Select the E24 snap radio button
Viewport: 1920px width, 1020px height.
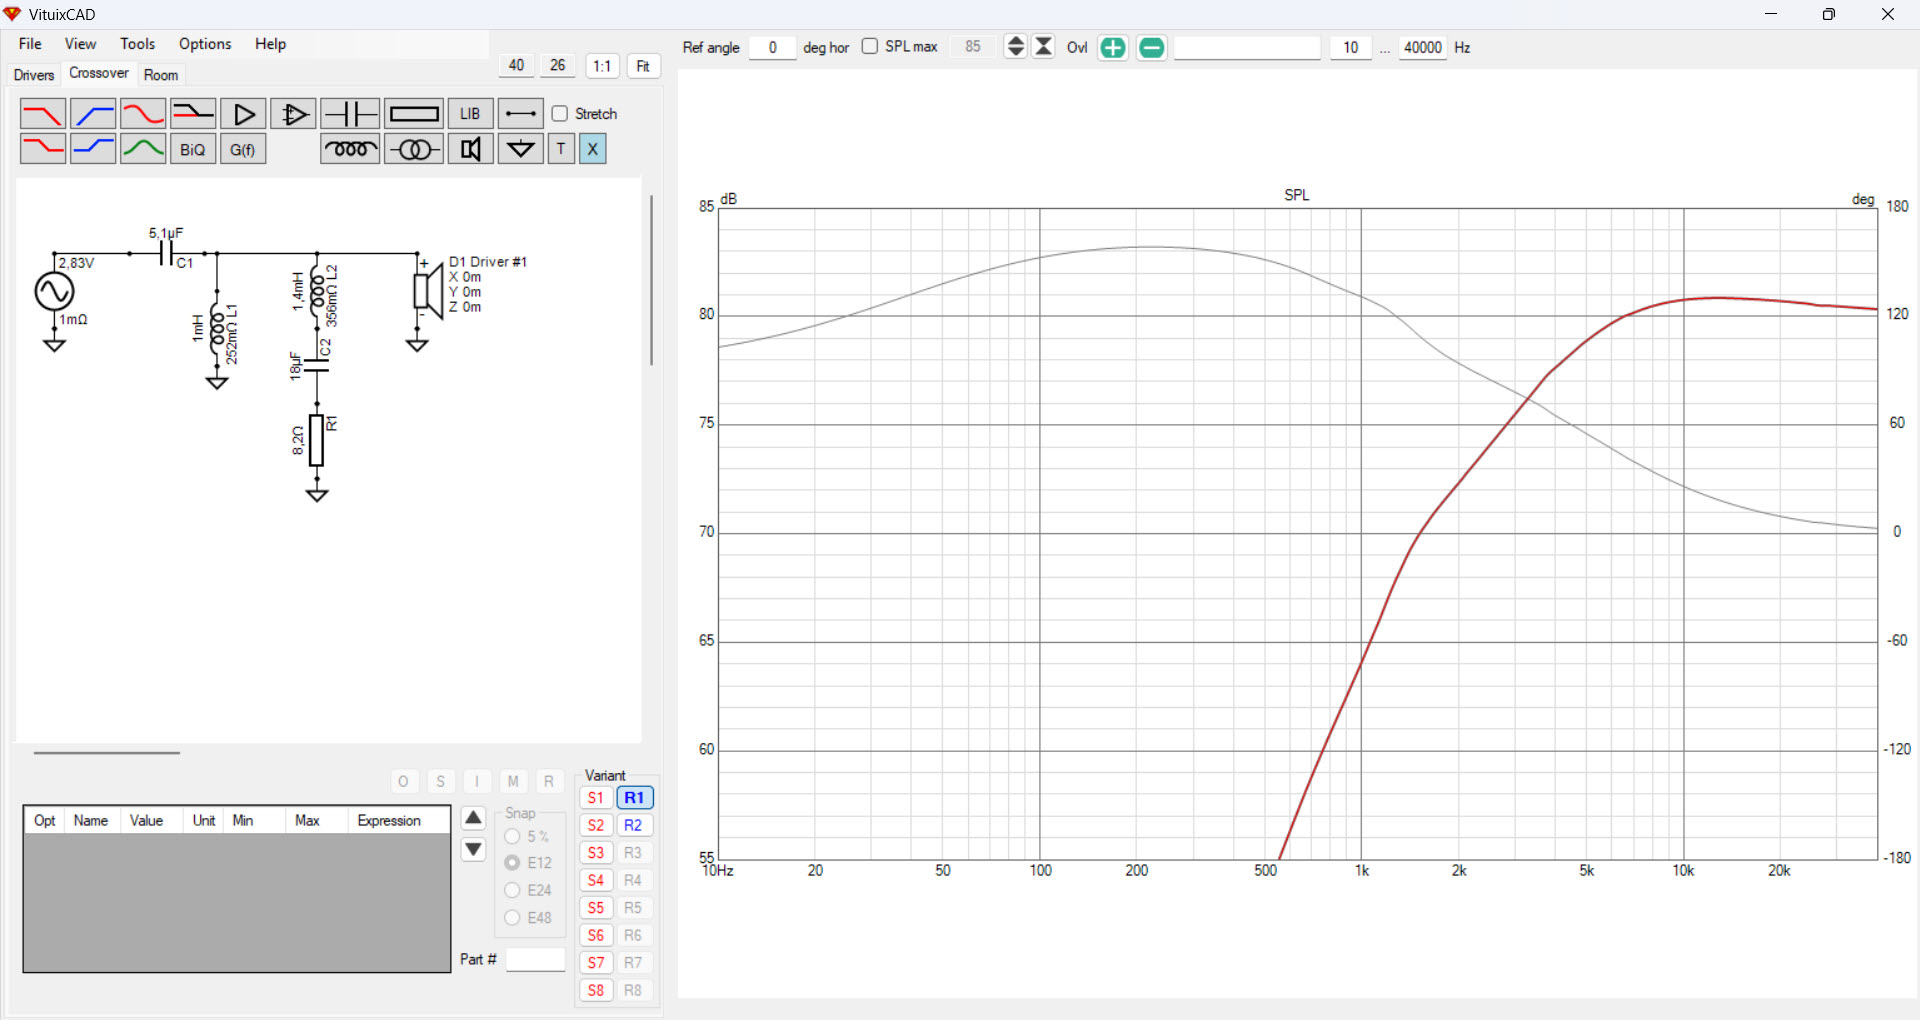point(512,890)
